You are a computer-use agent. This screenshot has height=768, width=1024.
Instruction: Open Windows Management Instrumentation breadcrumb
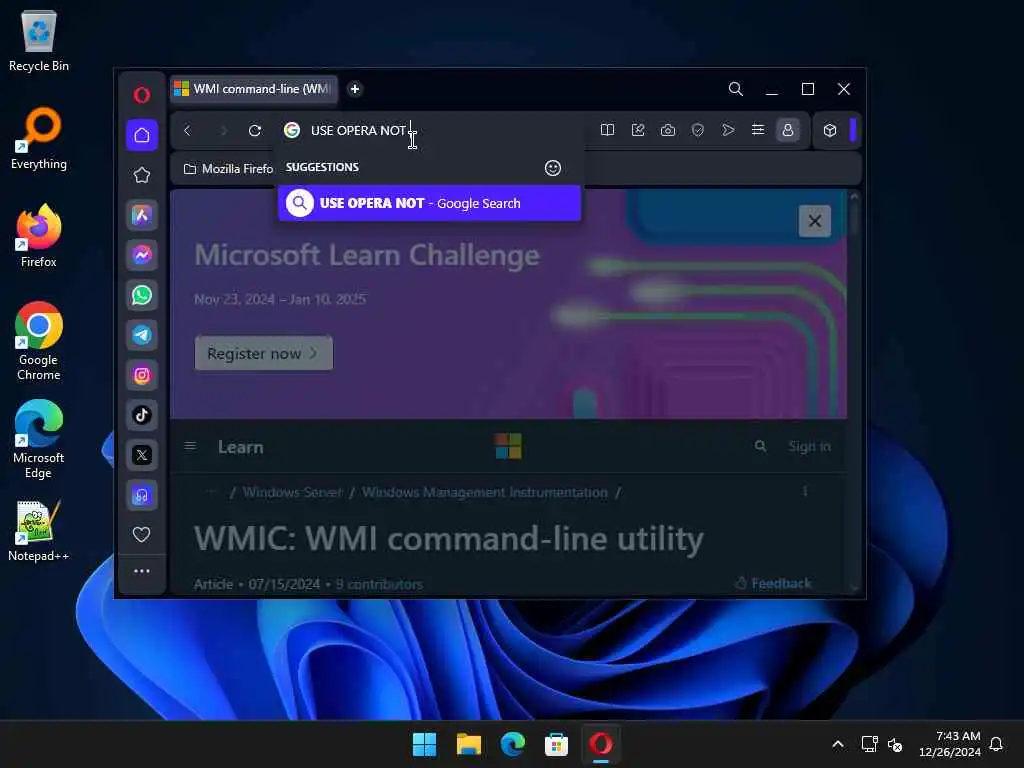click(485, 492)
